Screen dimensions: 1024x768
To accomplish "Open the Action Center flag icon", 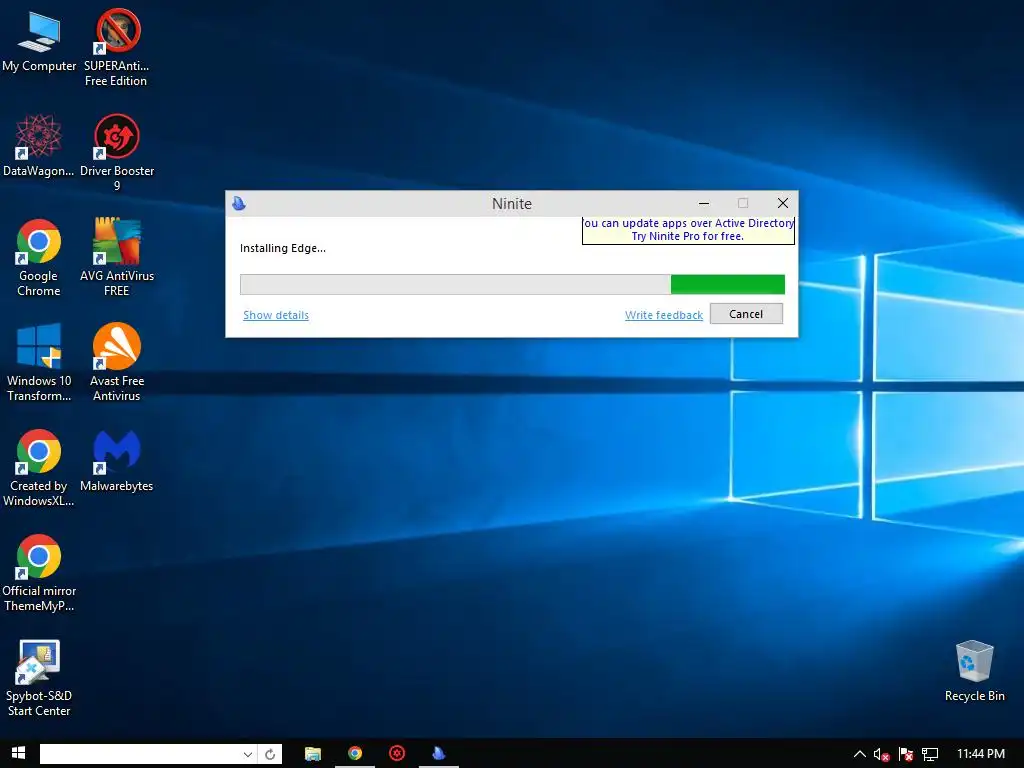I will coord(905,755).
